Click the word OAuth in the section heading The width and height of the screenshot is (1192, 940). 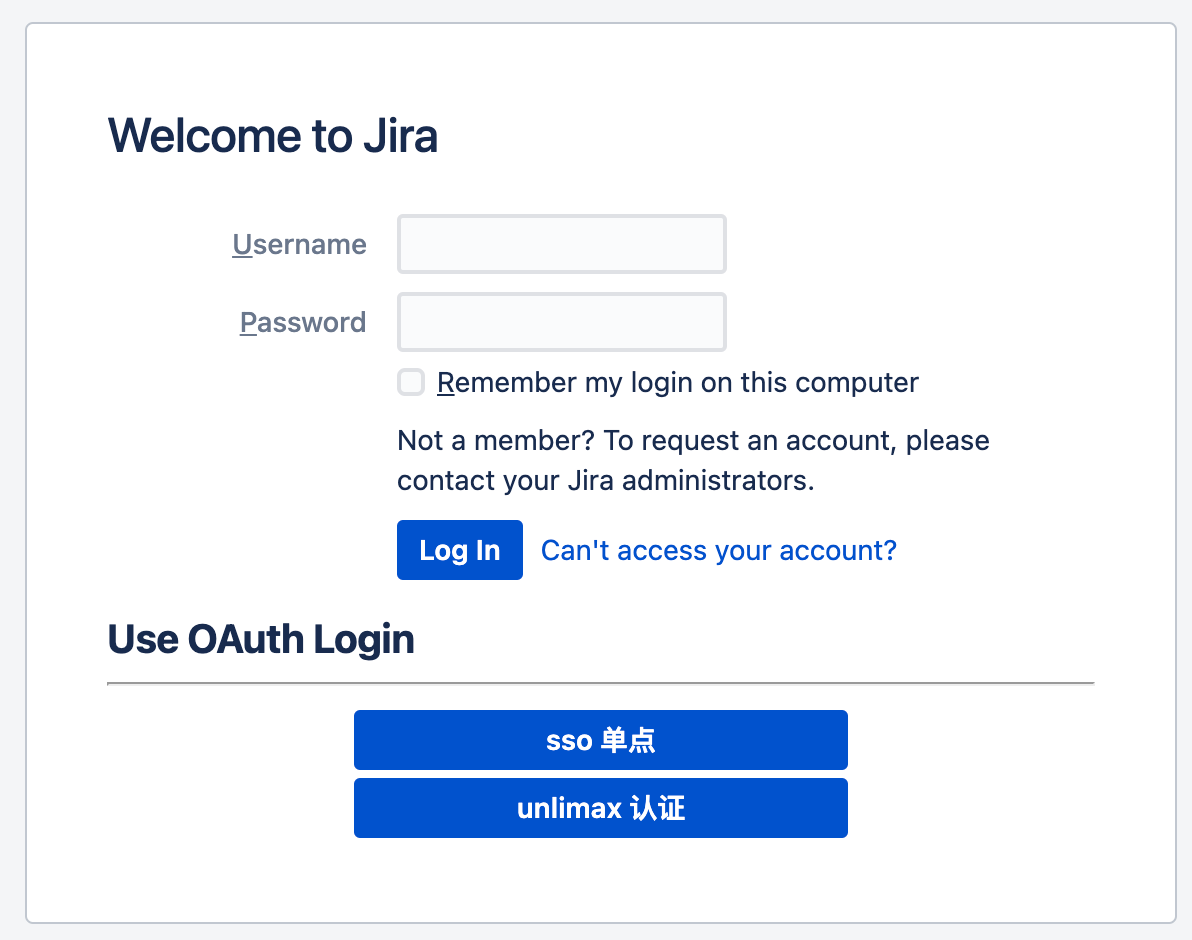[246, 639]
